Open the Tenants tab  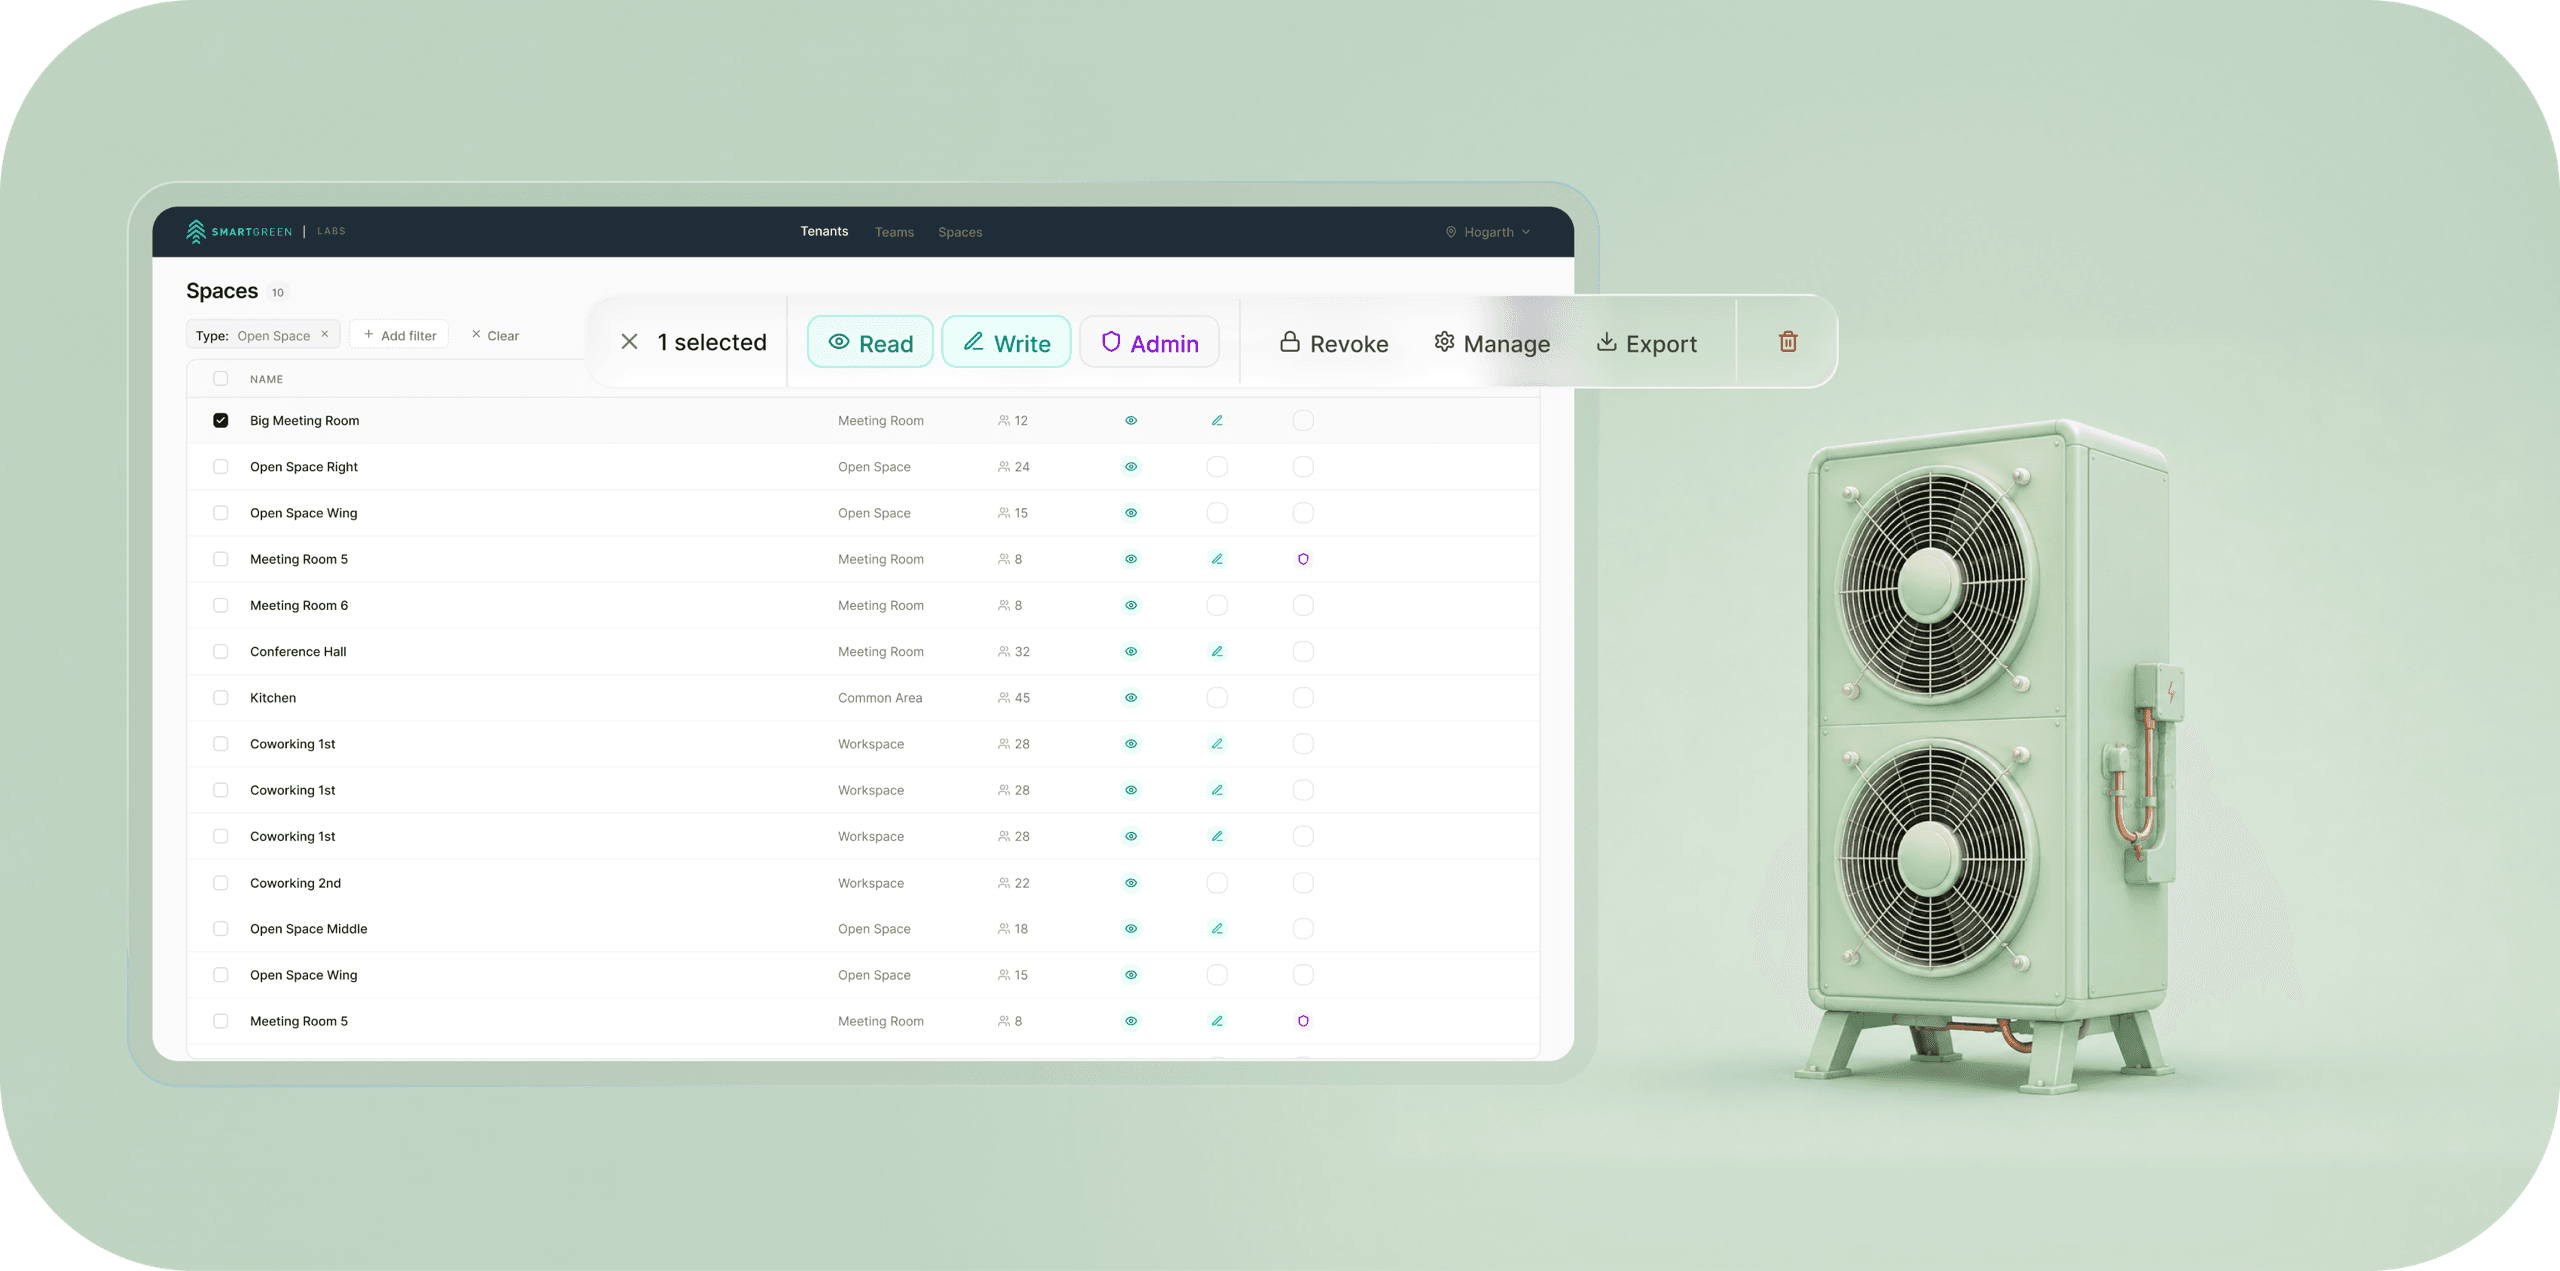point(824,232)
